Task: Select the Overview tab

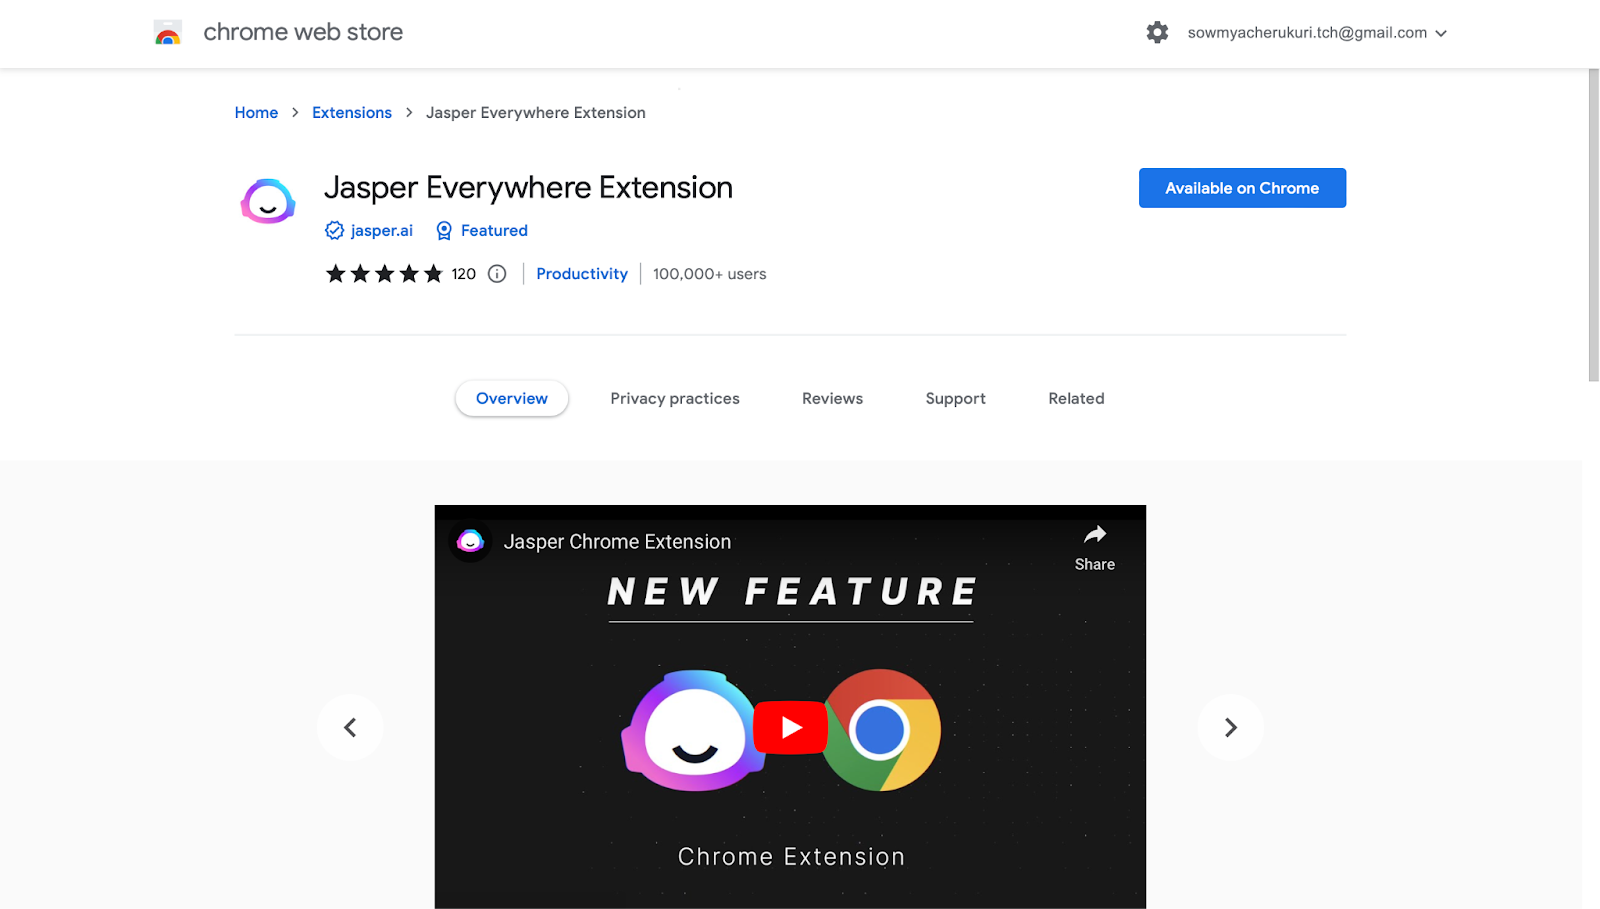Action: coord(512,398)
